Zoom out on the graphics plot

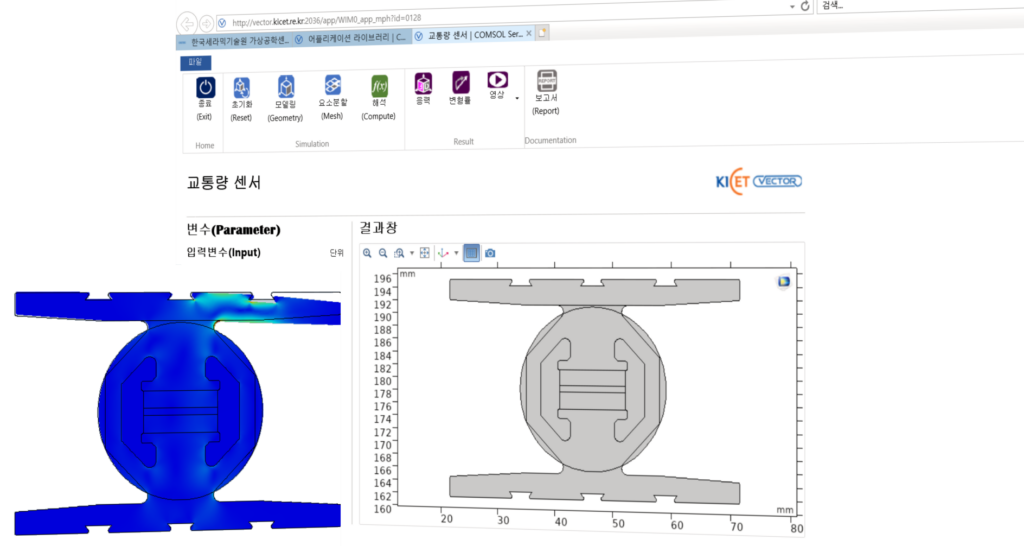click(382, 253)
